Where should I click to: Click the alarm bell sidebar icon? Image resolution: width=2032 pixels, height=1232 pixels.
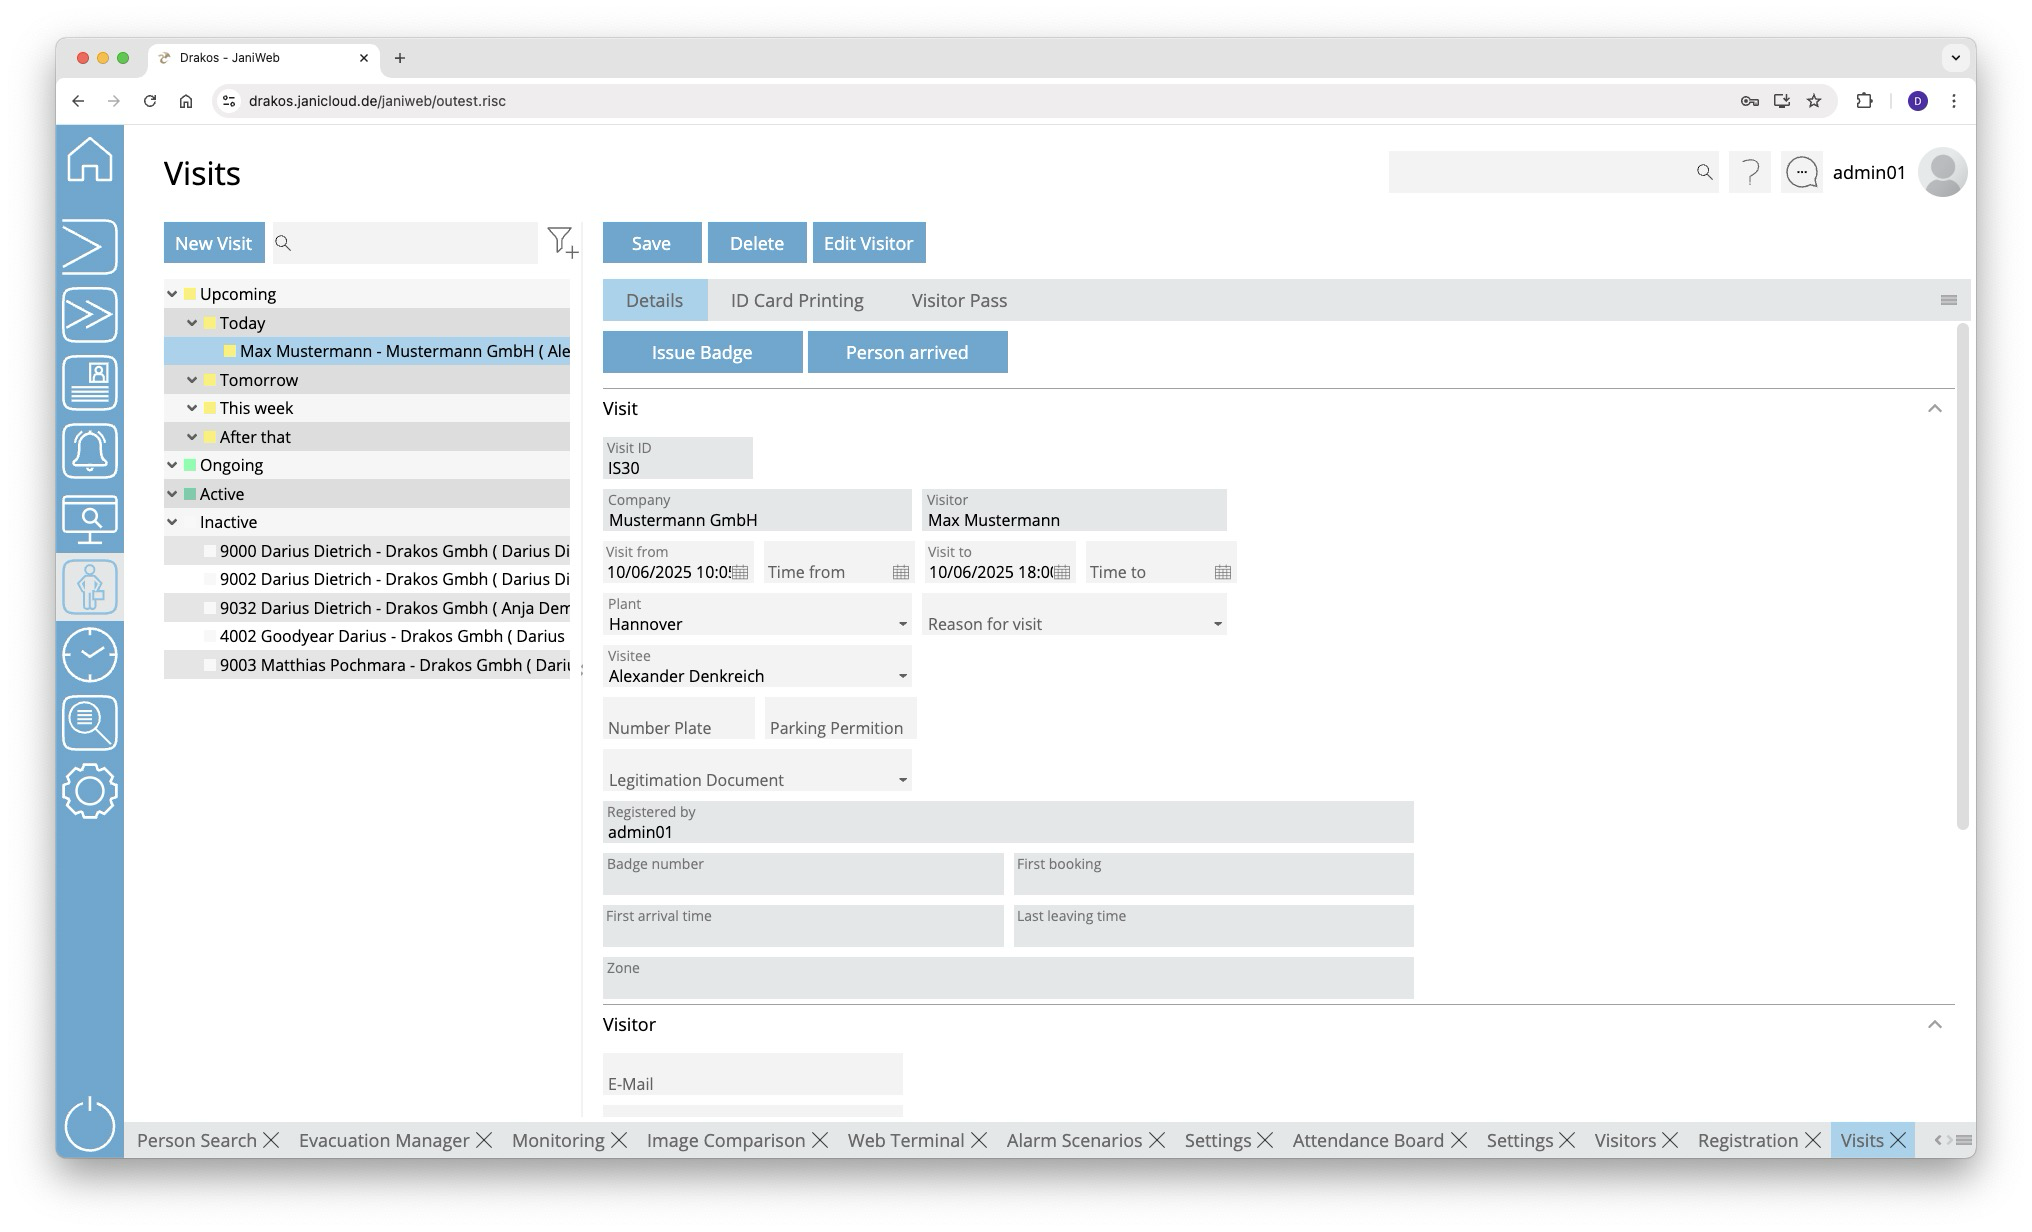[x=90, y=451]
